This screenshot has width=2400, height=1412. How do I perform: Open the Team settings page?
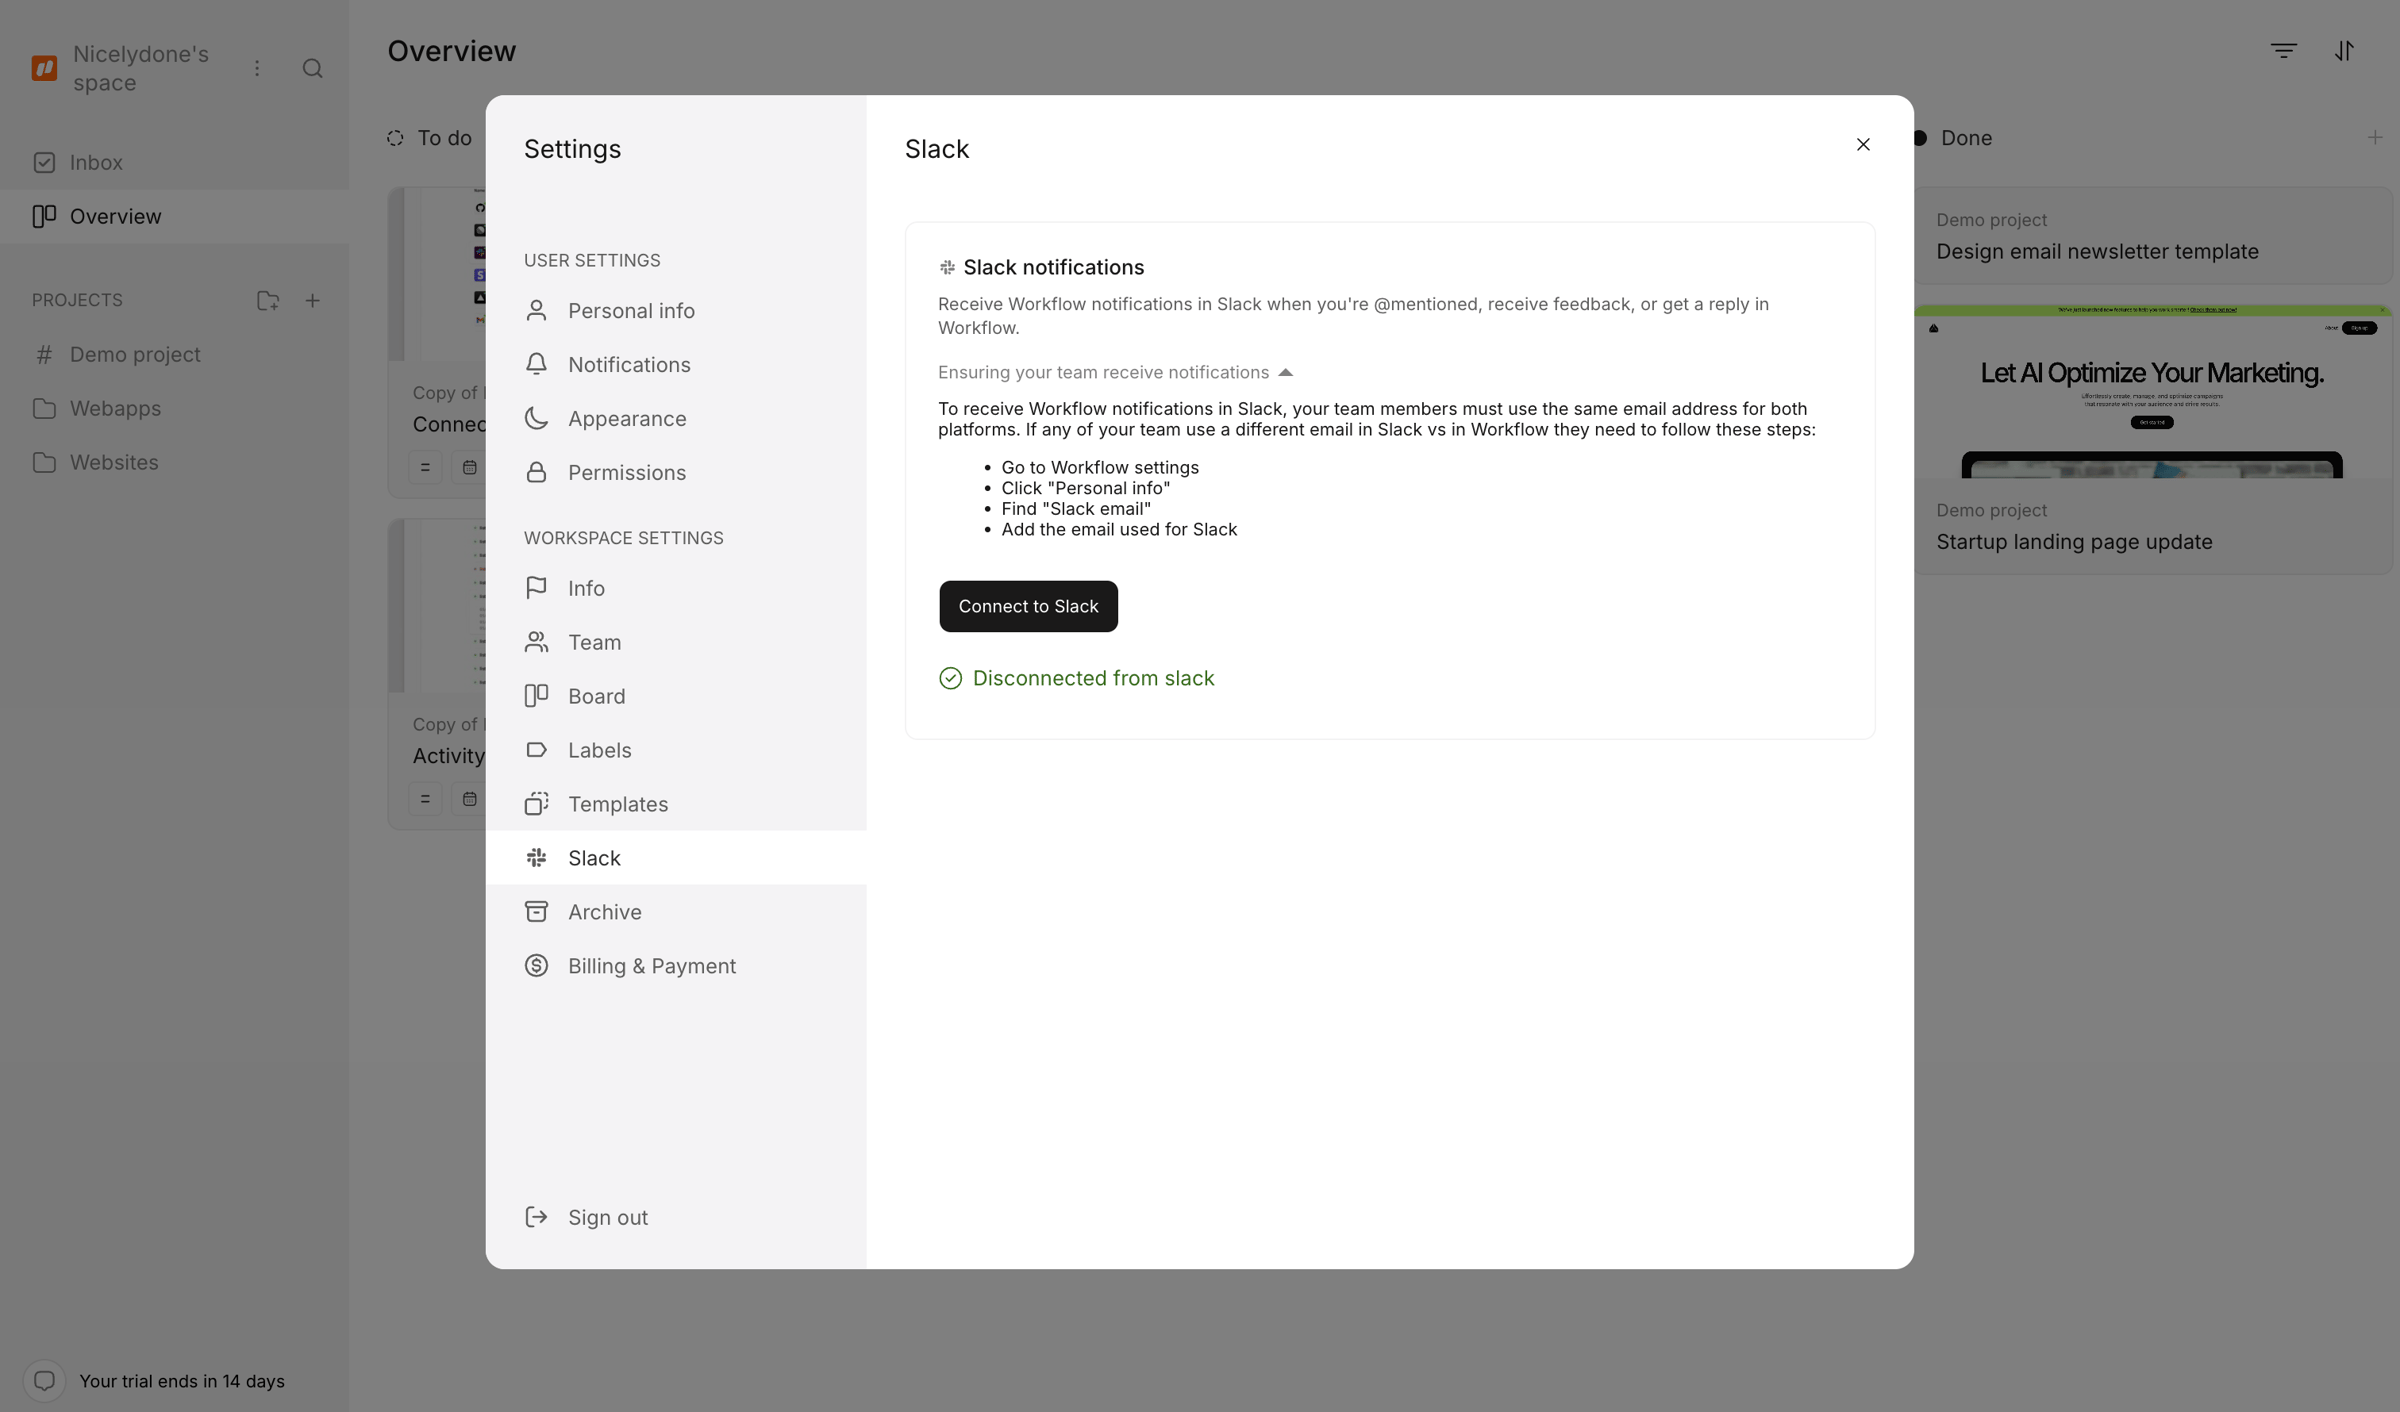click(676, 642)
